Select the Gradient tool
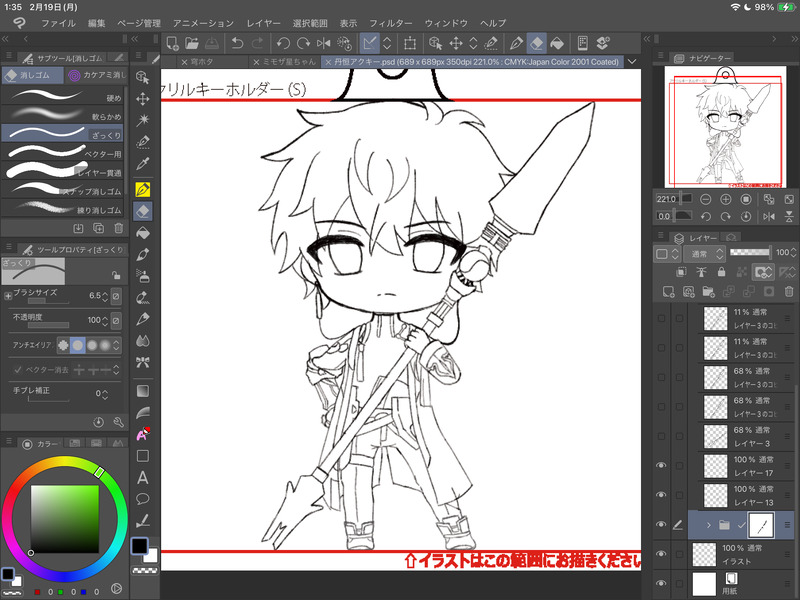The image size is (800, 600). click(x=143, y=391)
